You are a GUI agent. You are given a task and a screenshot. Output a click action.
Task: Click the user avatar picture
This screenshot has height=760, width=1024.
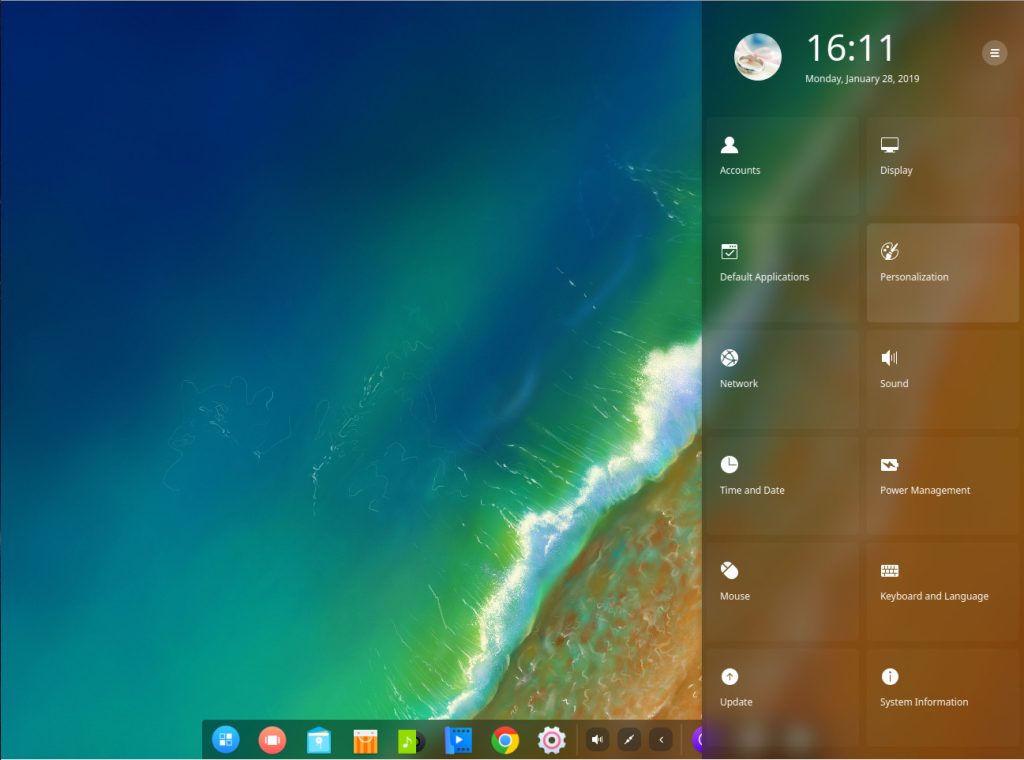(x=757, y=57)
